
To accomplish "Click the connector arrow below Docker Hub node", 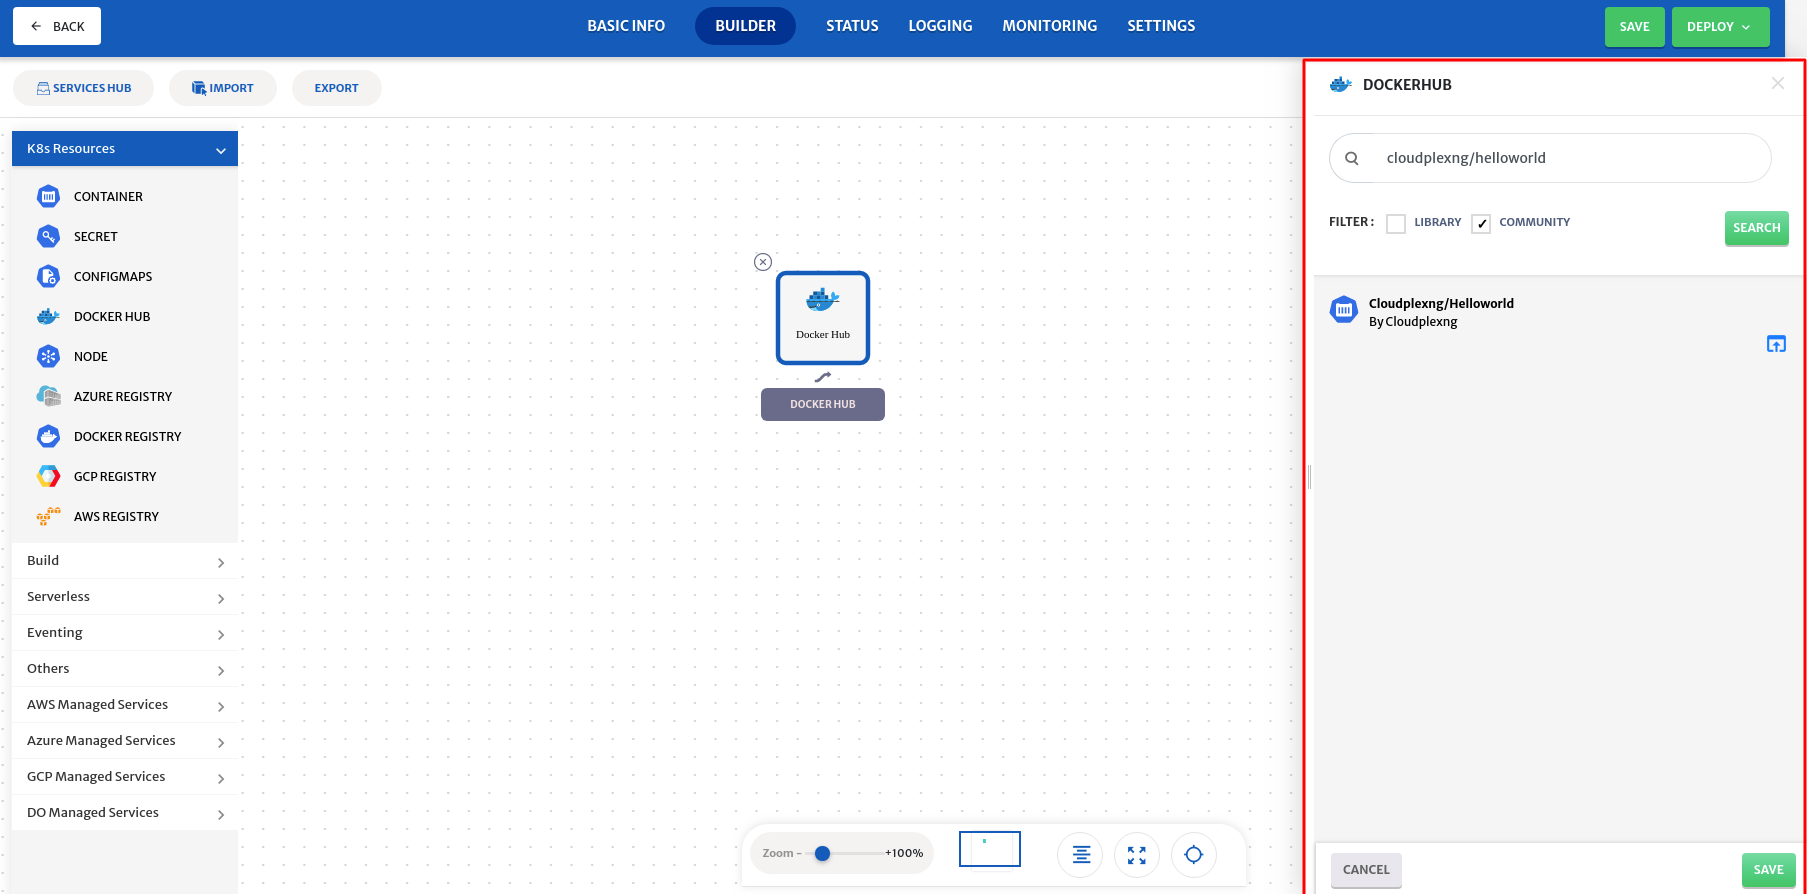I will pos(822,377).
